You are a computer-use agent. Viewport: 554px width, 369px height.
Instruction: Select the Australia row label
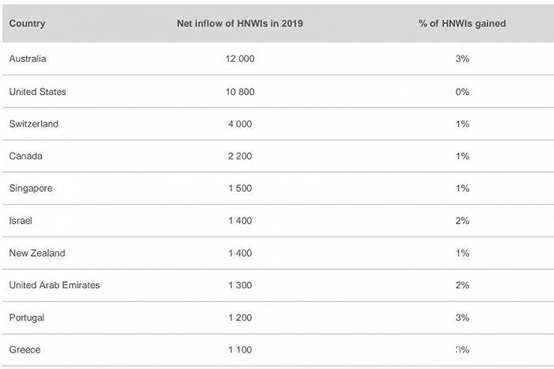(x=28, y=58)
